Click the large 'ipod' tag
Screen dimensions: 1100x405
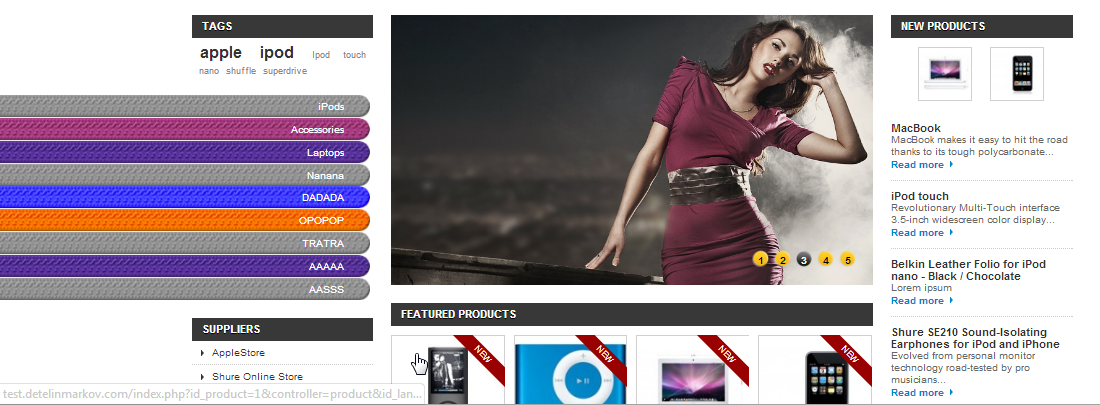tap(276, 53)
